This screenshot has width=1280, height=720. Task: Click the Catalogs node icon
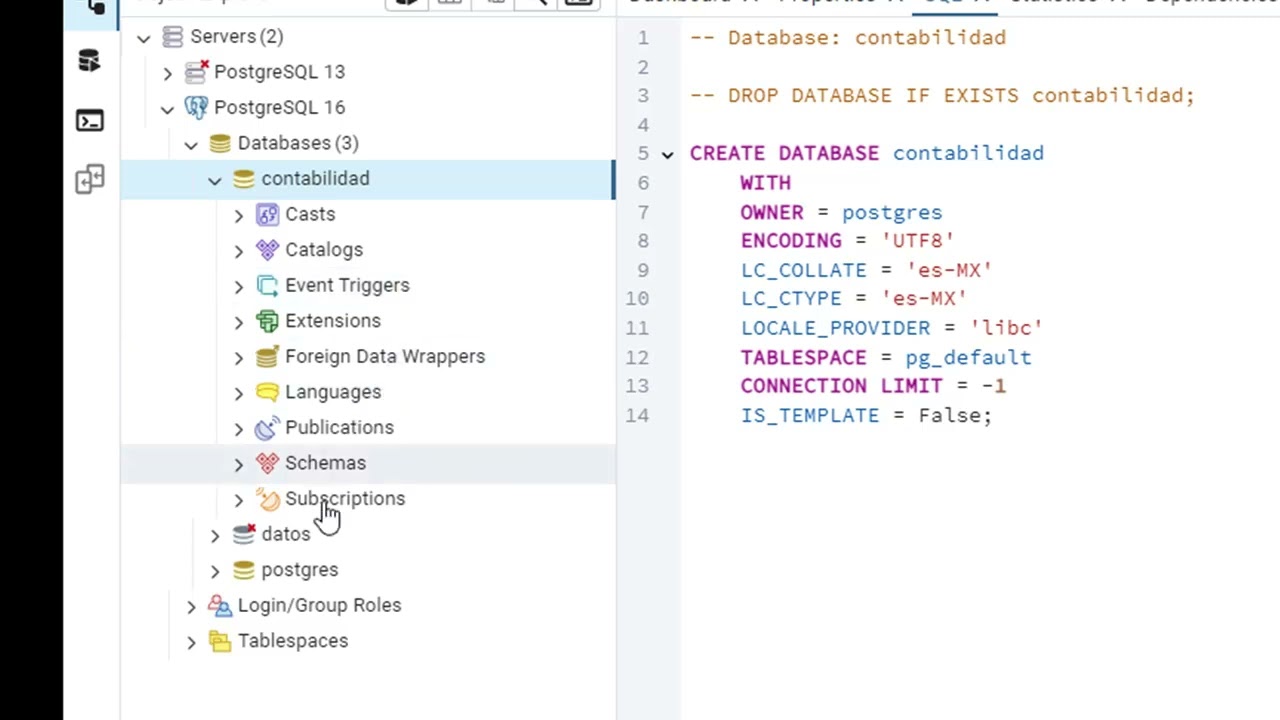267,250
